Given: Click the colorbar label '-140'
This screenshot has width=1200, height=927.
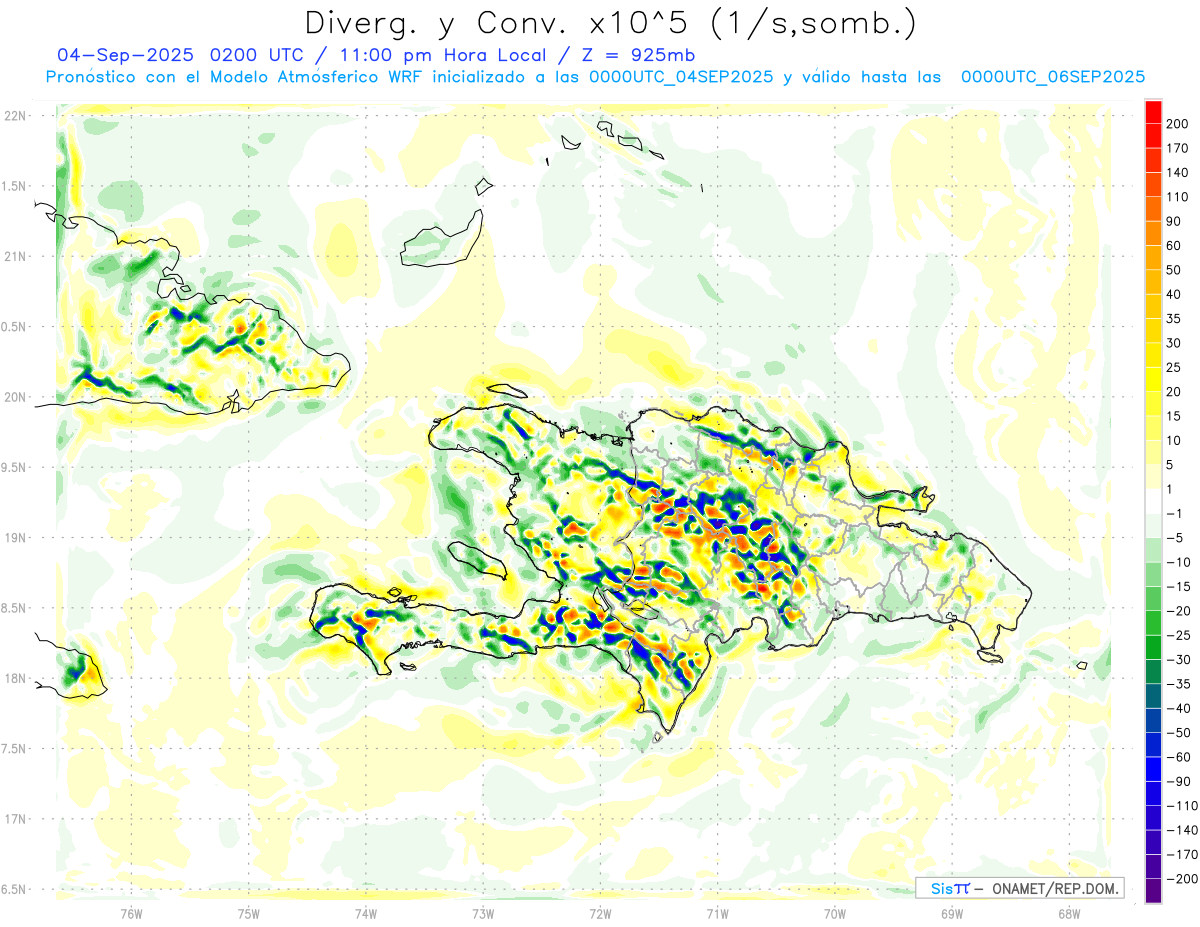Looking at the screenshot, I should click(1183, 830).
